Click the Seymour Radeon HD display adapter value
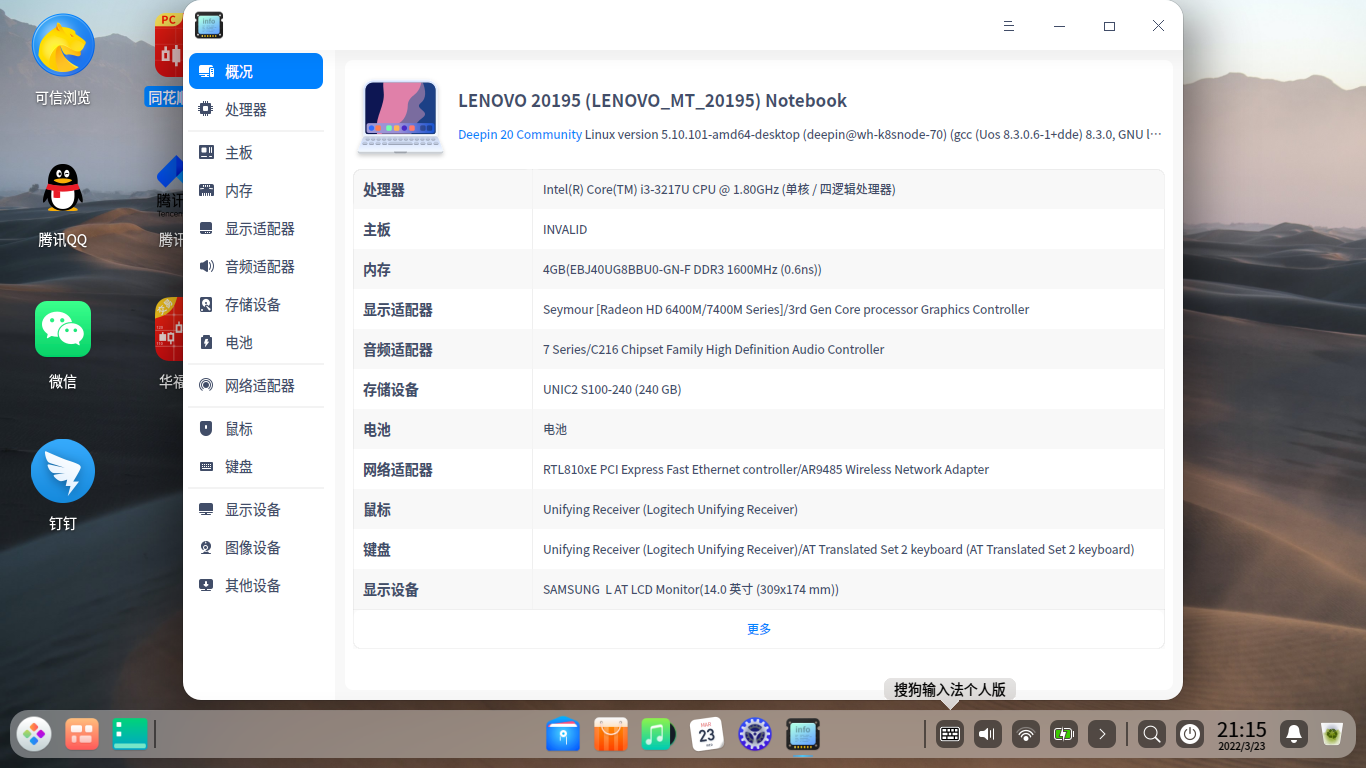Viewport: 1366px width, 768px height. click(x=786, y=309)
